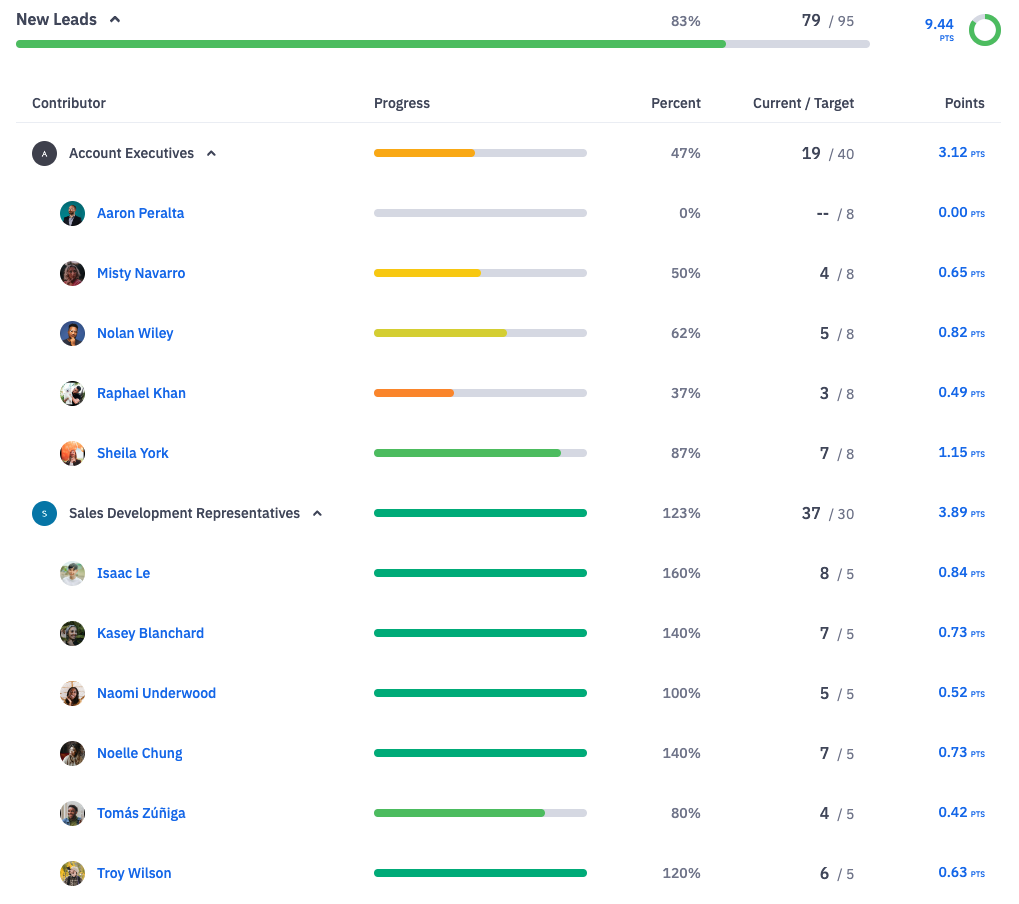Screen dimensions: 1019x904
Task: Click the New Leads overall progress bar
Action: [x=442, y=44]
